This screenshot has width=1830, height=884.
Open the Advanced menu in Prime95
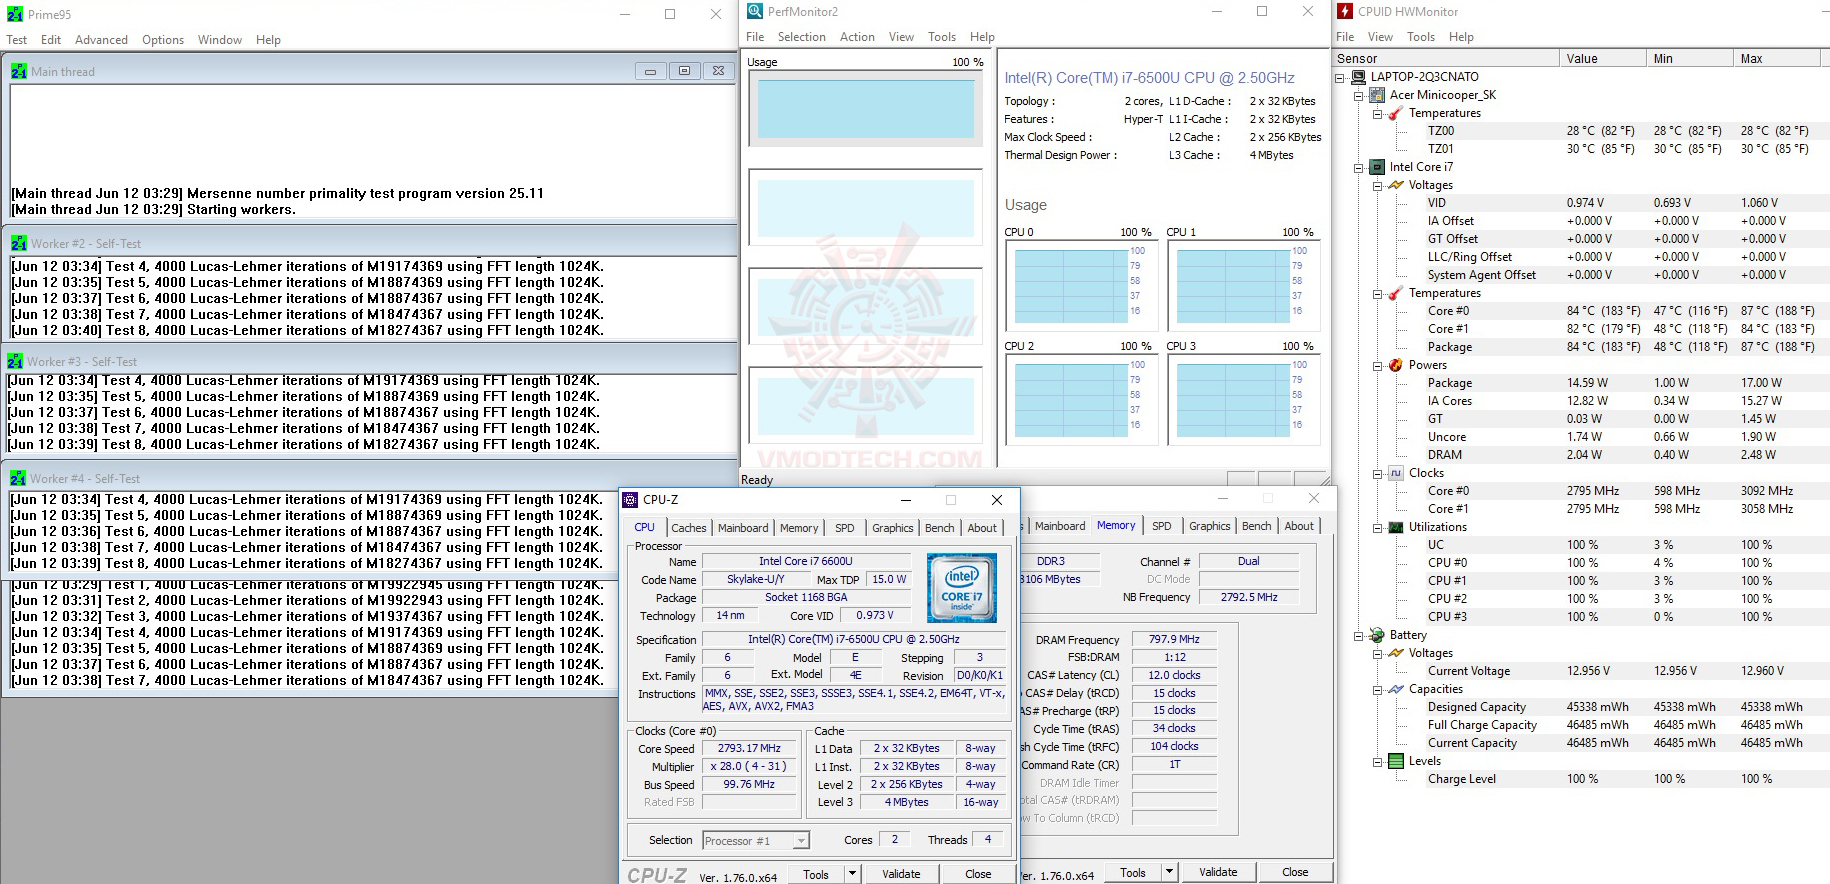(x=101, y=40)
